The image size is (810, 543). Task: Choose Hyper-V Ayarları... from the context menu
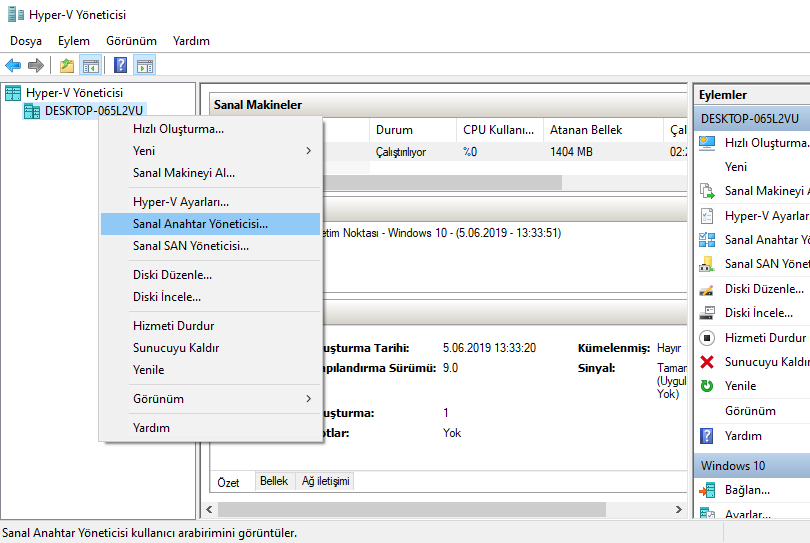point(210,202)
